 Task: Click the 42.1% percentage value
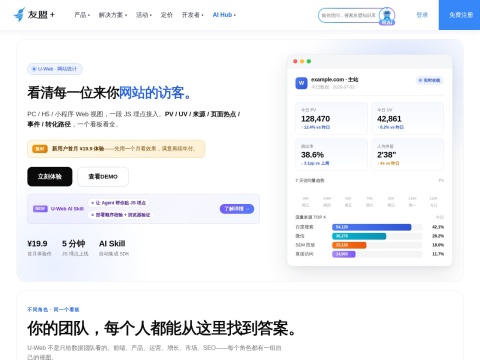[438, 227]
